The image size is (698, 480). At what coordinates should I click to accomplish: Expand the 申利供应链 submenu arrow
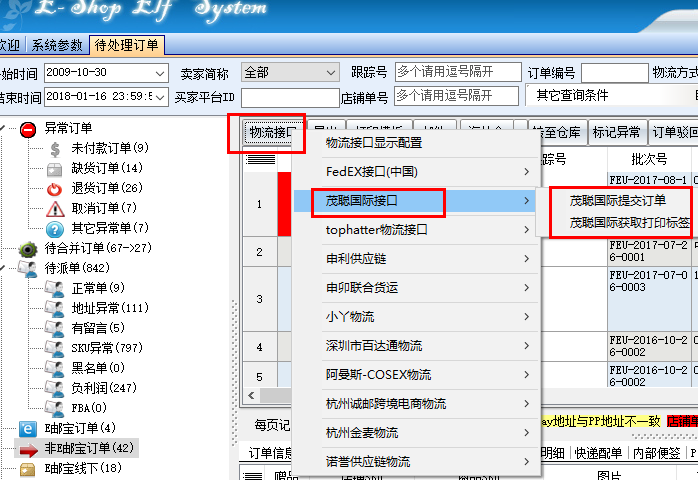point(527,259)
